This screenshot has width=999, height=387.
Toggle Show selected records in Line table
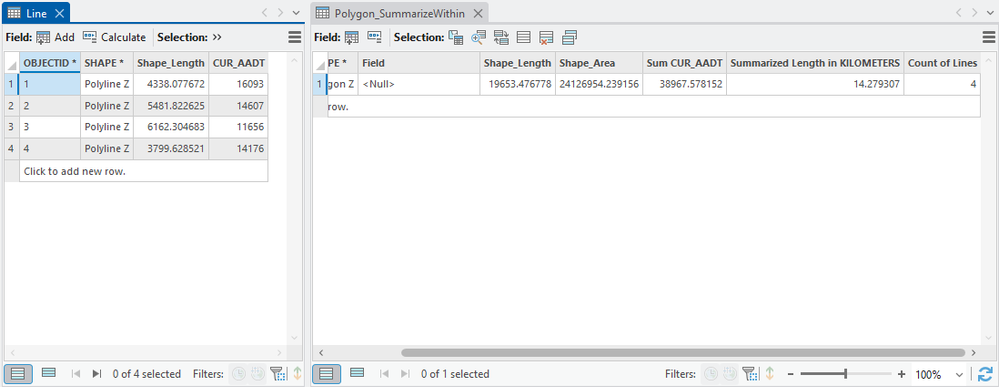point(48,373)
